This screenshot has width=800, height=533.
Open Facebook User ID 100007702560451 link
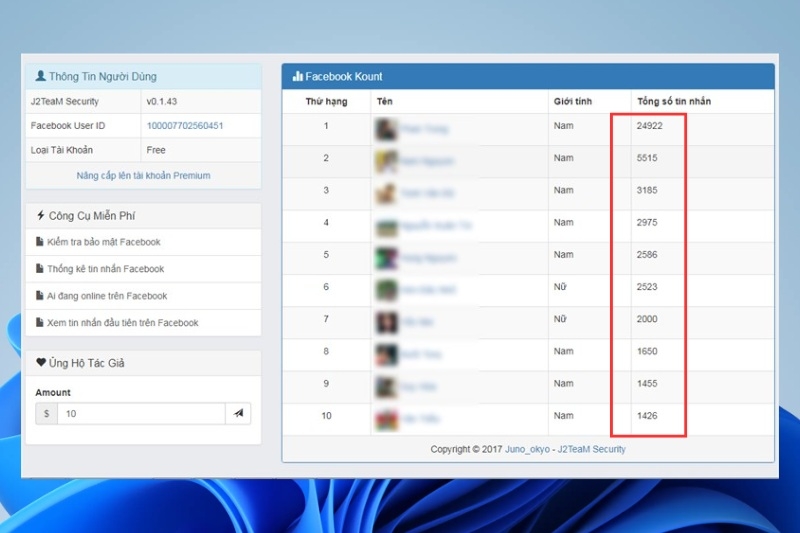[185, 125]
